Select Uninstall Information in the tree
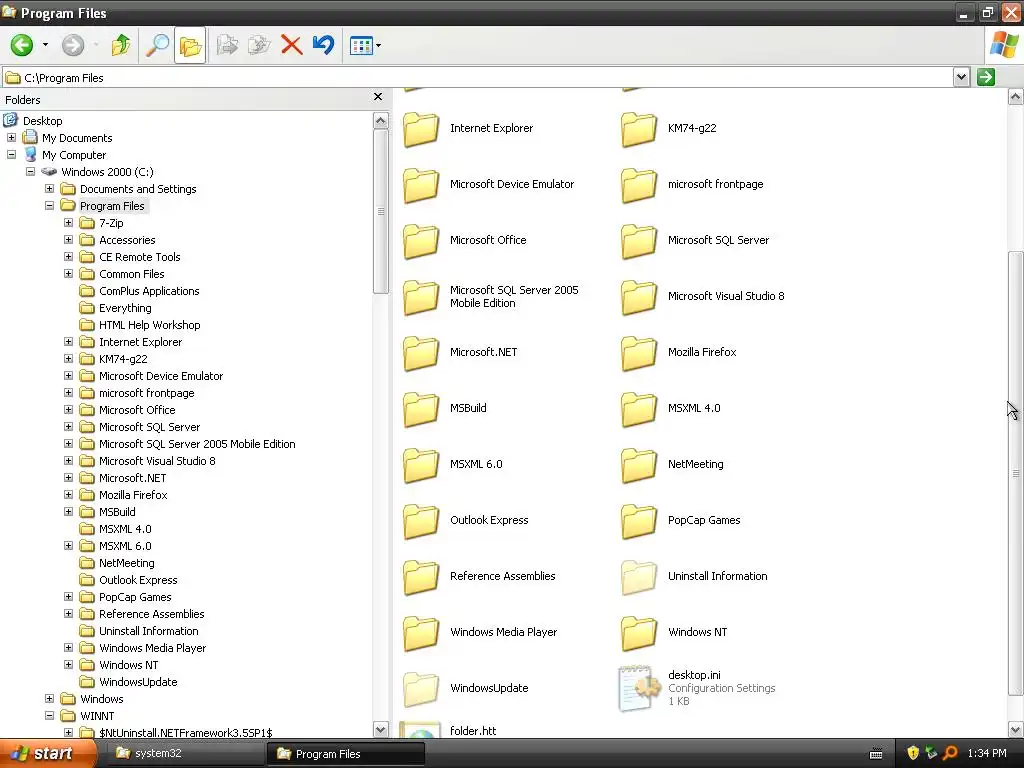Screen dimensions: 1024x768 (148, 631)
